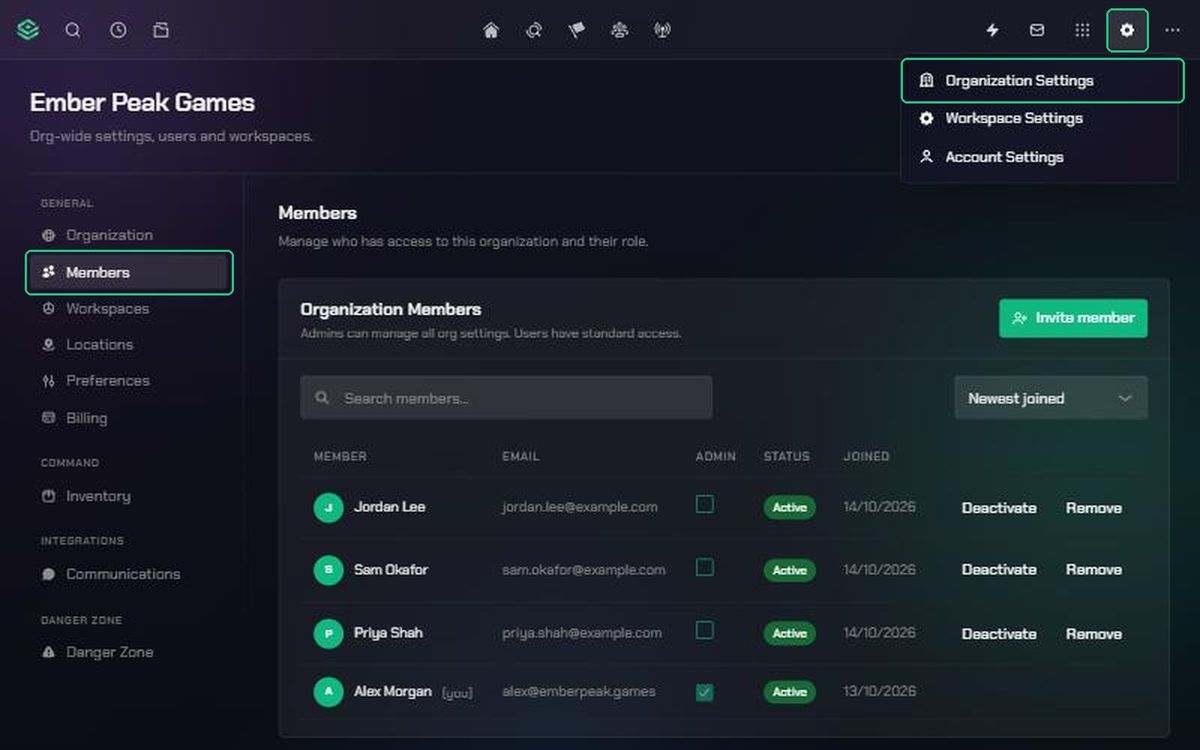Deactivate Sam Okafor
The width and height of the screenshot is (1200, 750).
click(x=999, y=570)
